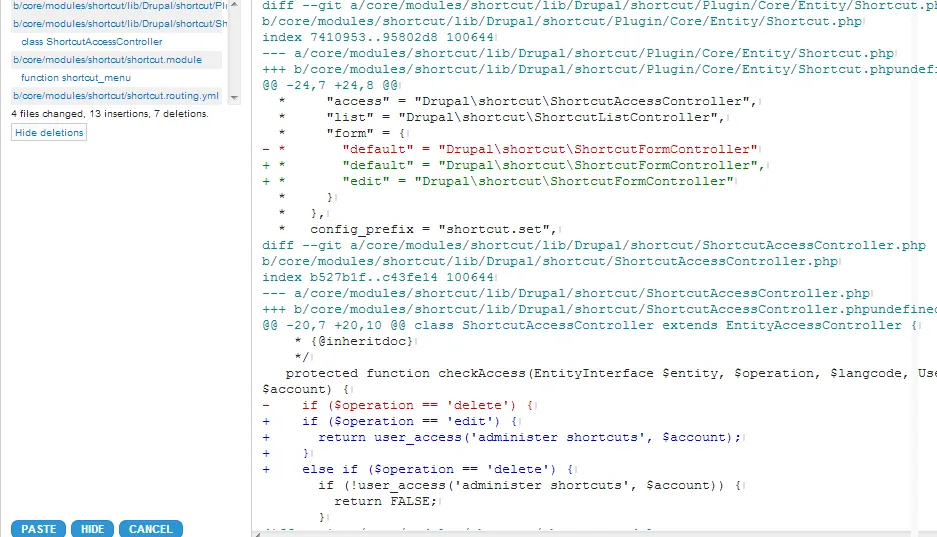Click the added "edit" ShortcutFormController line

[x=498, y=181]
